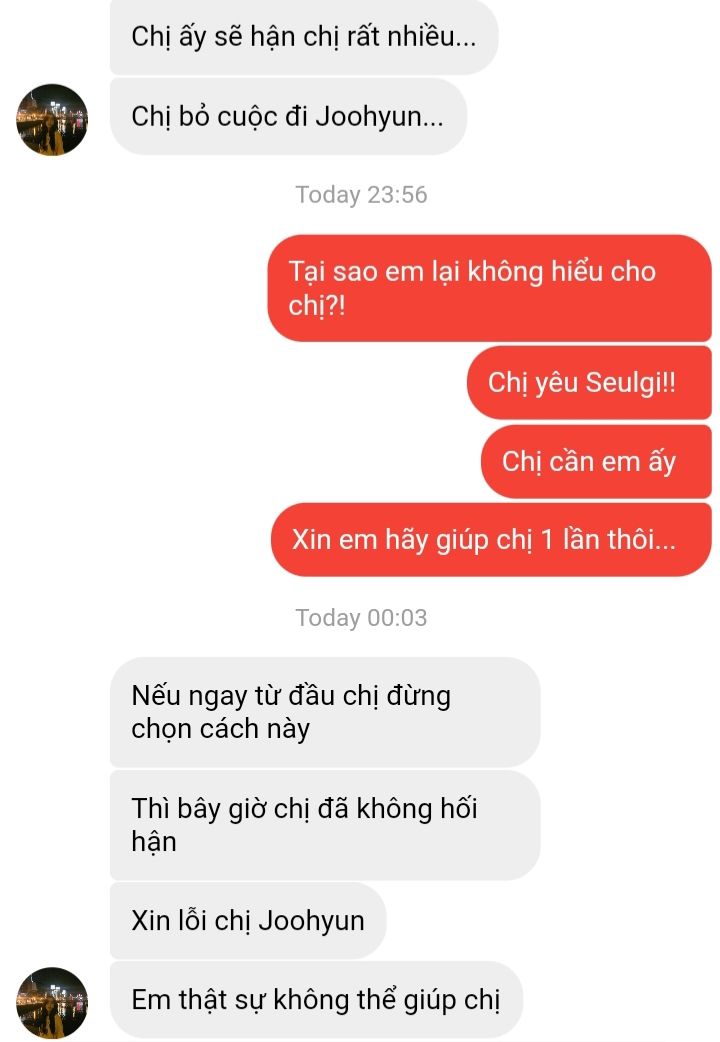Viewport: 720px width, 1042px height.
Task: Tap 'Joohyun' in the 'Xin lỗi' message
Action: pos(311,921)
